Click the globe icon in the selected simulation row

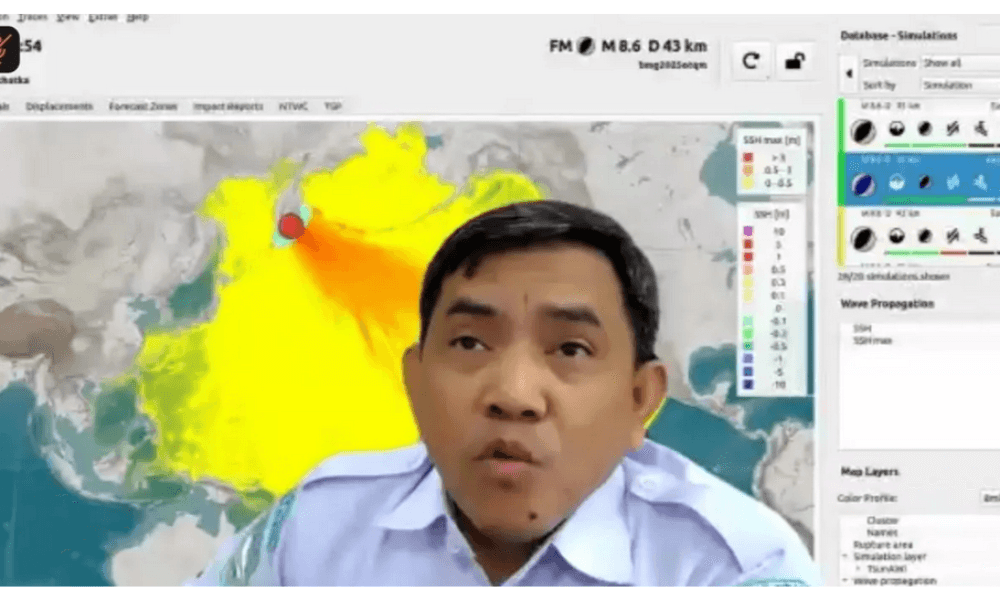tap(896, 182)
